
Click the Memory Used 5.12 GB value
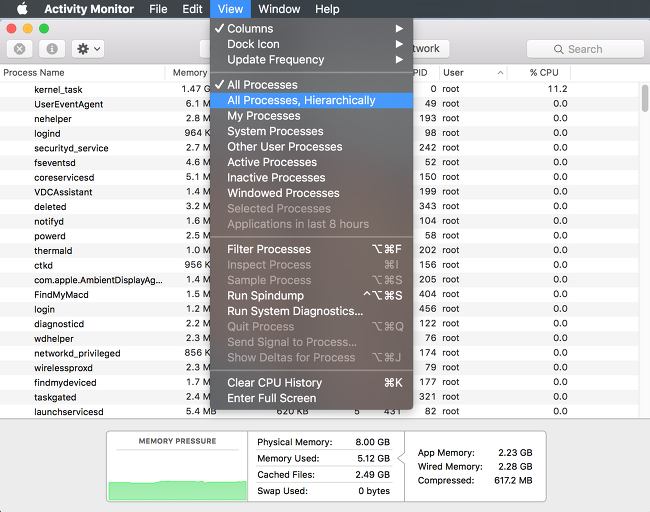point(373,458)
